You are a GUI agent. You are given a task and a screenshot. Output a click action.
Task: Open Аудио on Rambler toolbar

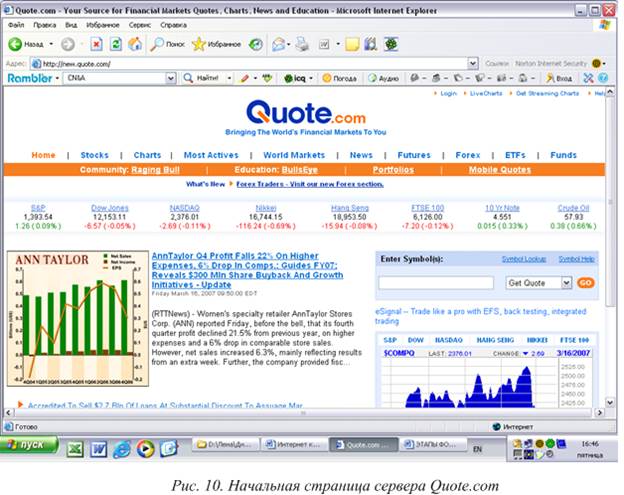[x=383, y=78]
